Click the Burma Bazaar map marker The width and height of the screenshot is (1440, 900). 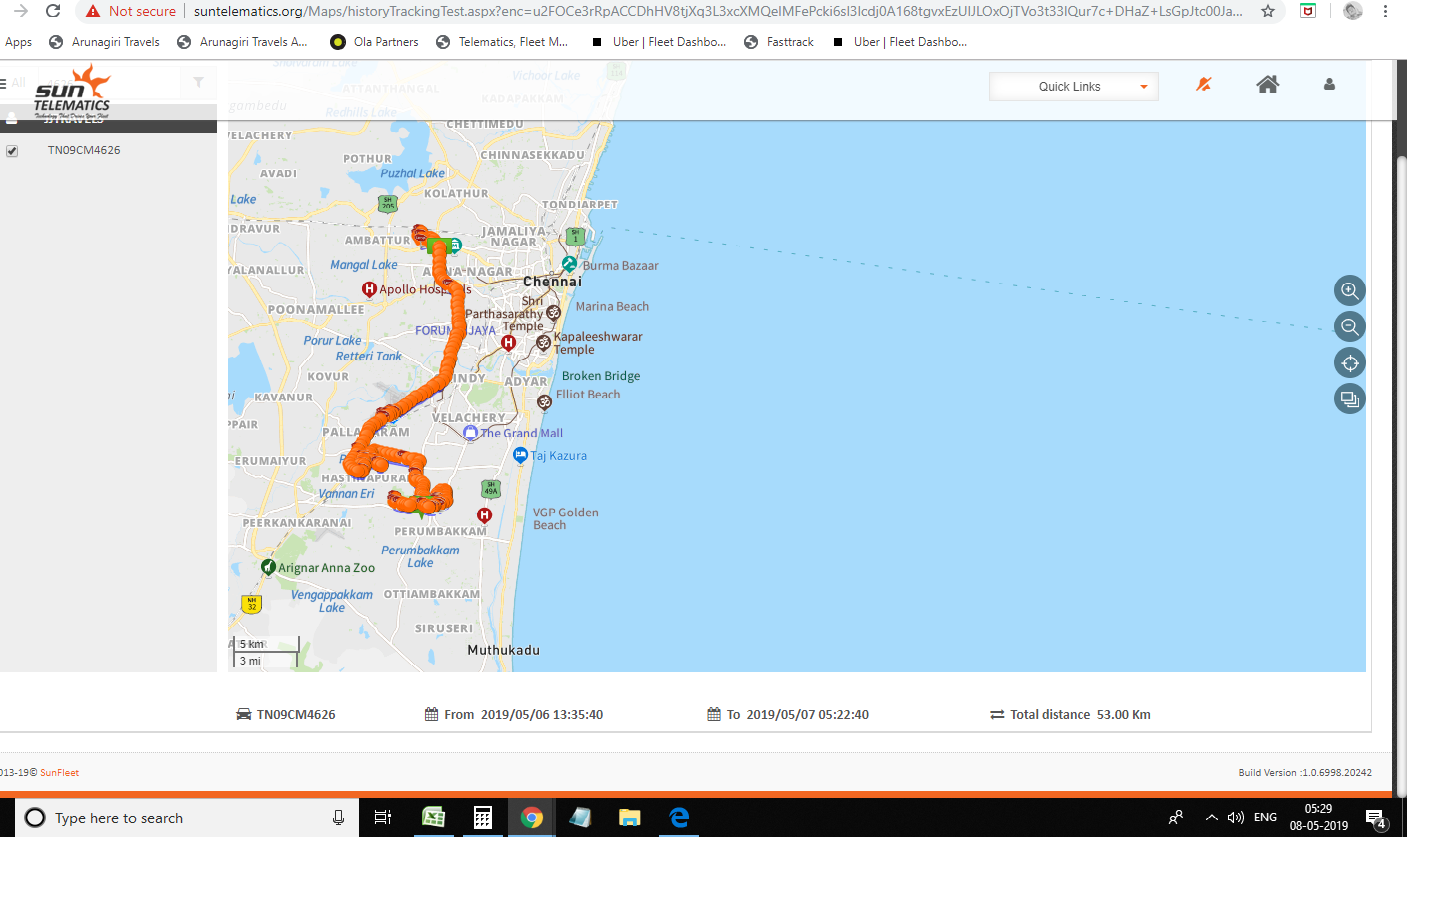point(569,264)
